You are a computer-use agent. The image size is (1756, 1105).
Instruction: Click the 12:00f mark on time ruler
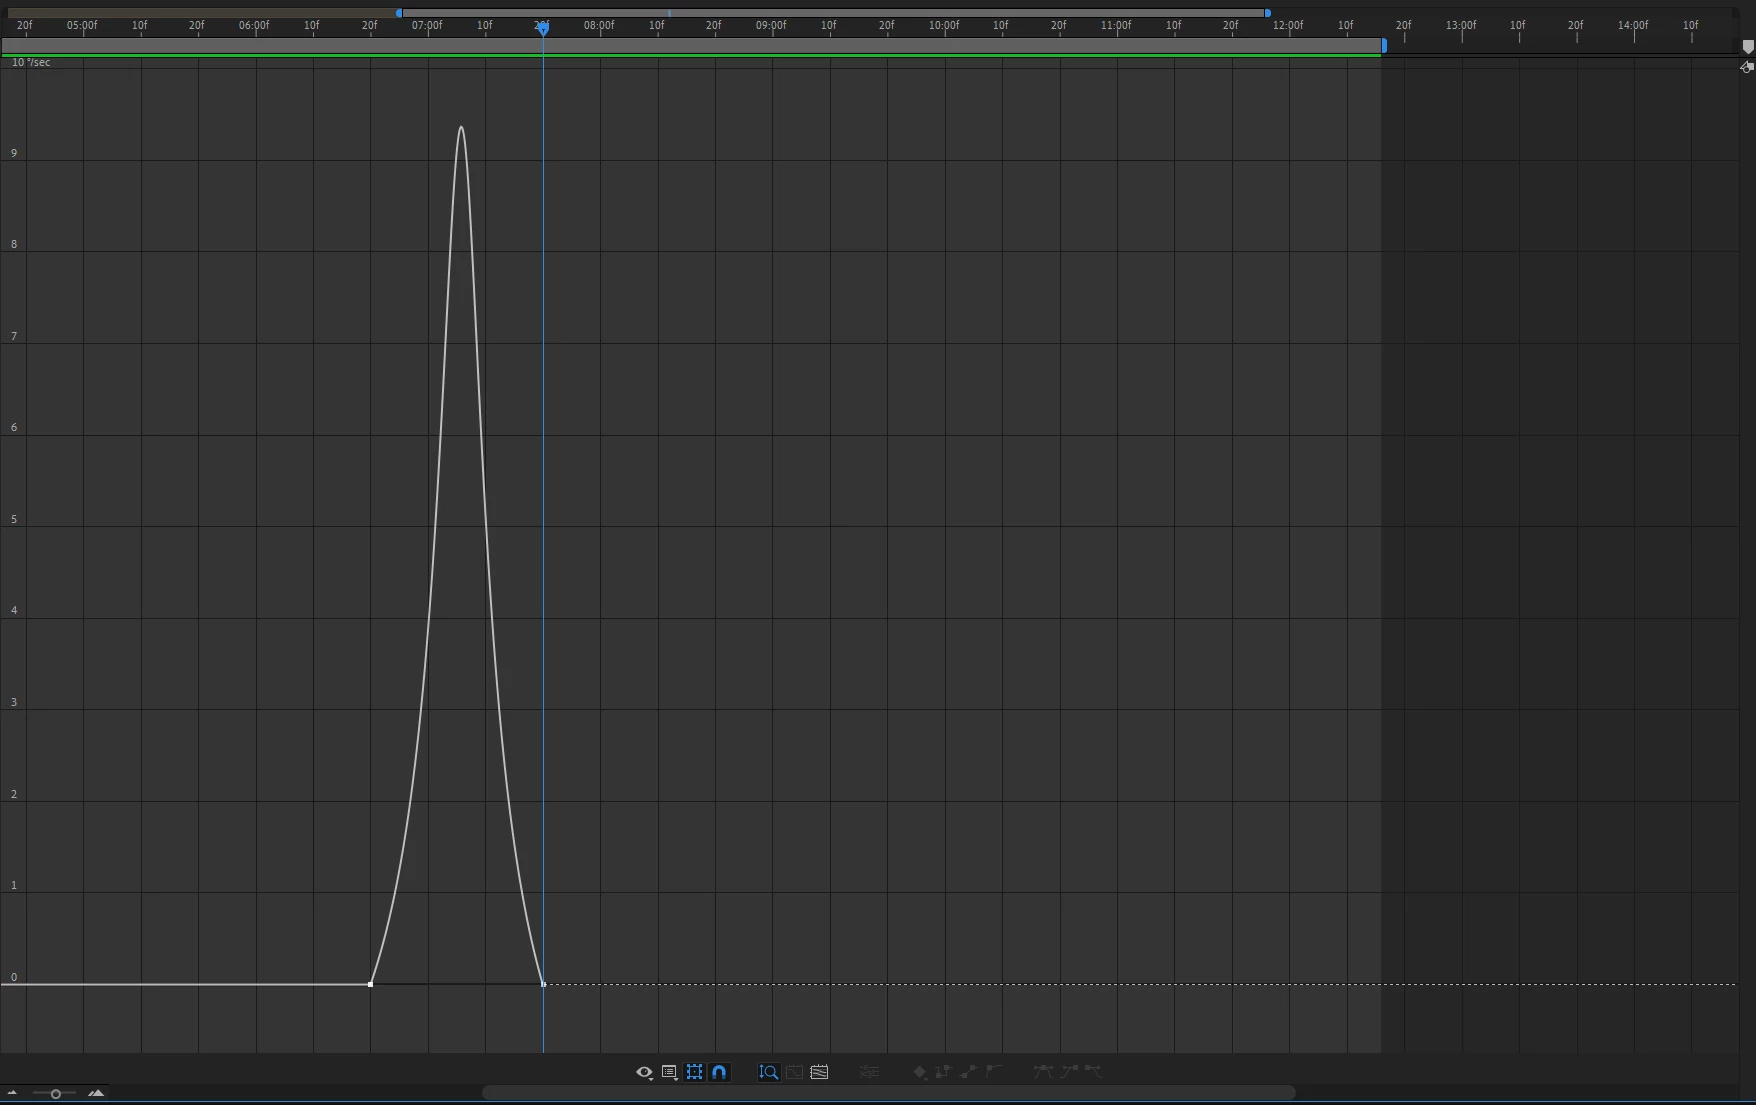click(x=1288, y=25)
